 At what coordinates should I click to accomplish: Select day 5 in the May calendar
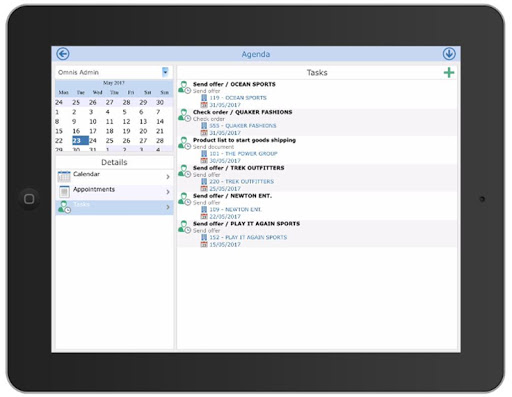pos(124,112)
